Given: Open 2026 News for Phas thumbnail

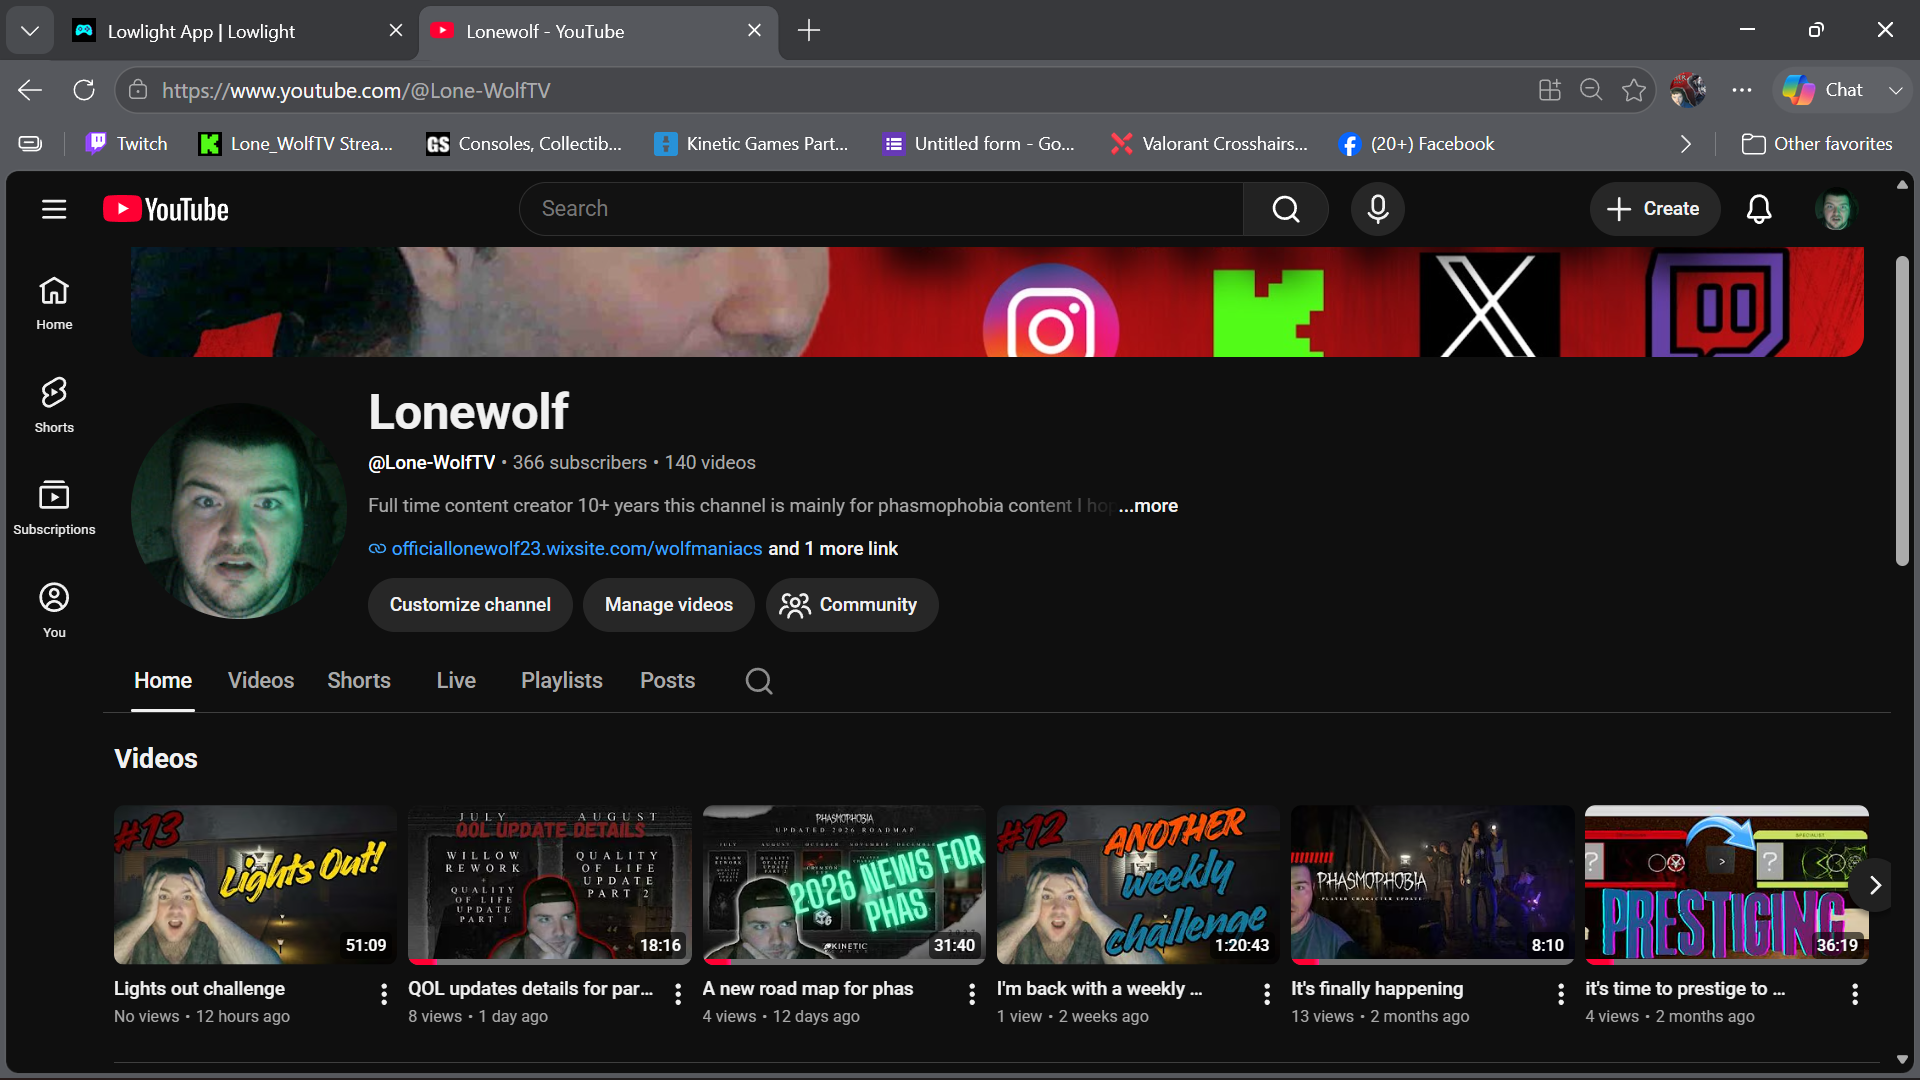Looking at the screenshot, I should coord(844,885).
